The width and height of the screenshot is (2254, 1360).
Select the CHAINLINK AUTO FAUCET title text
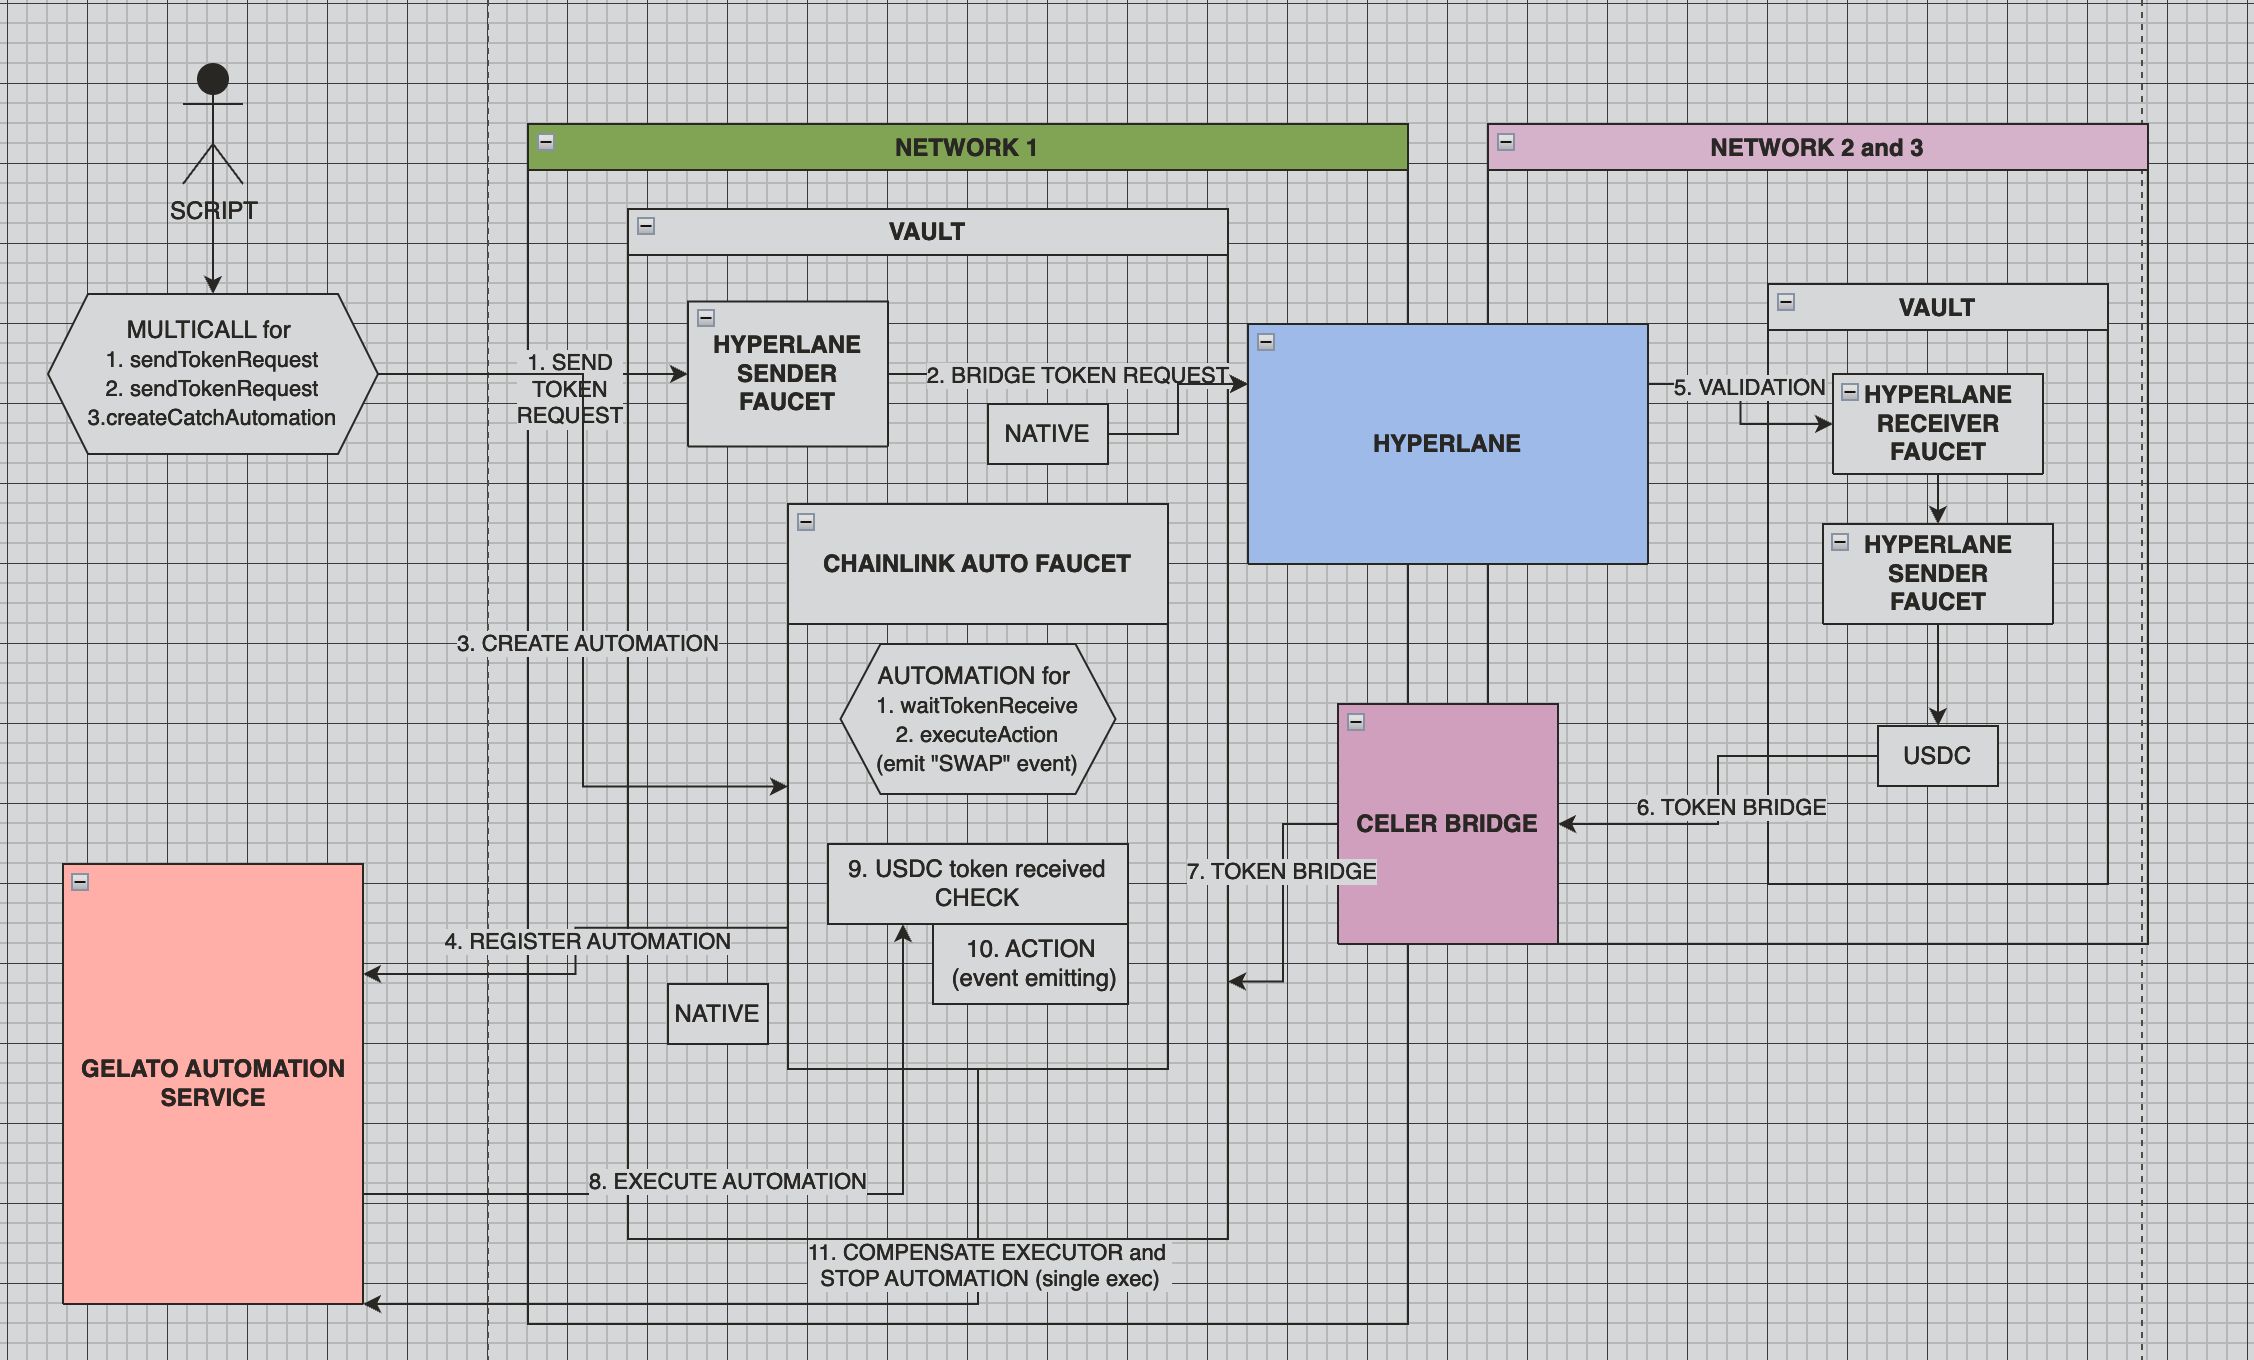point(977,564)
